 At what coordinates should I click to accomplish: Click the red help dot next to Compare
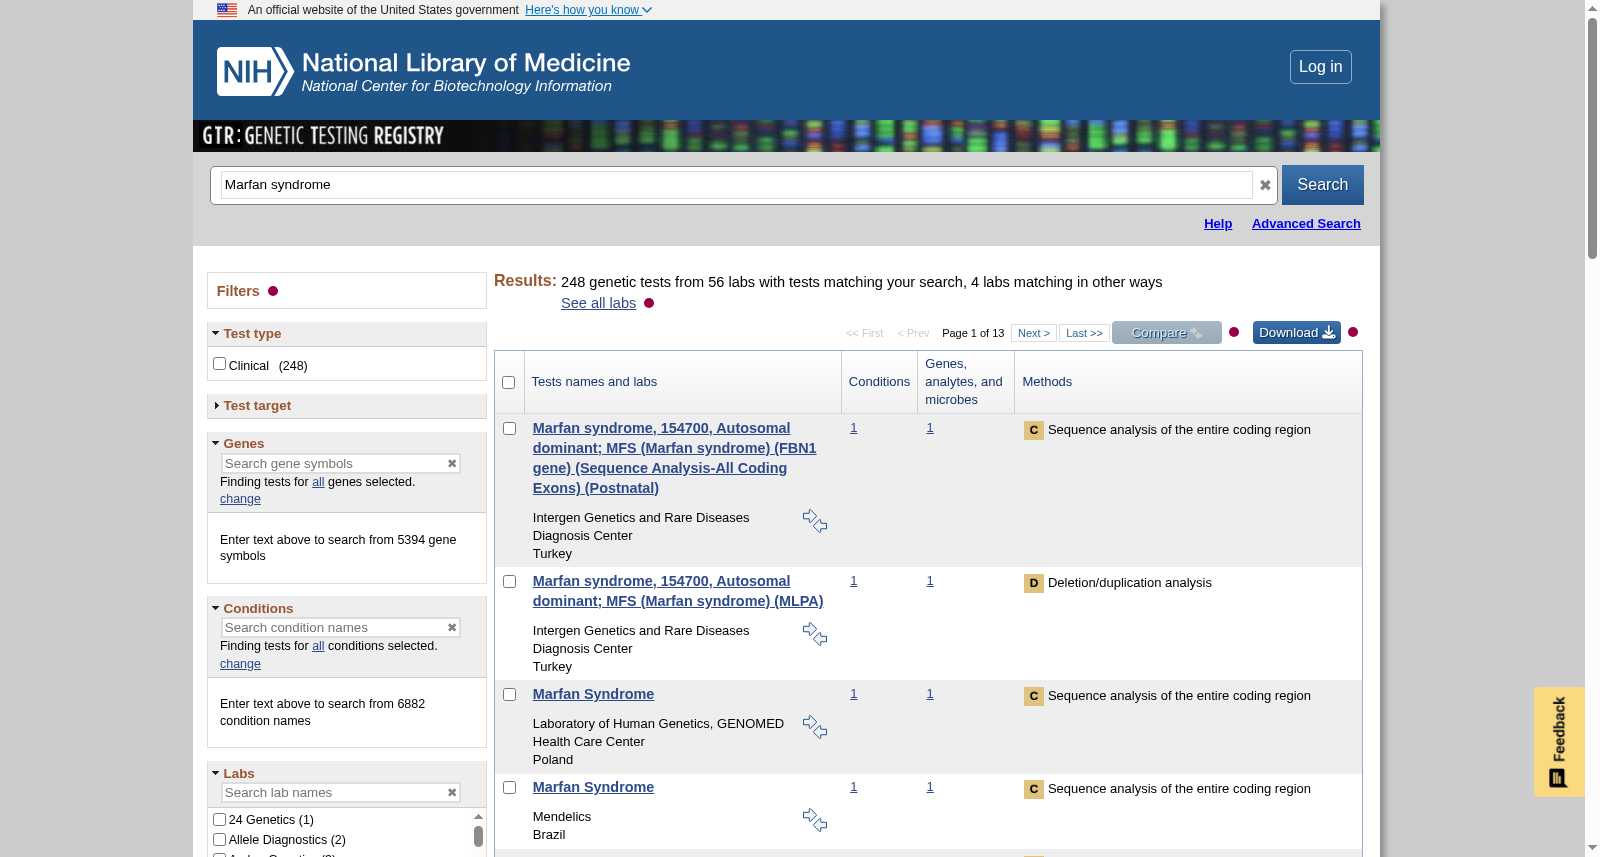click(x=1234, y=332)
